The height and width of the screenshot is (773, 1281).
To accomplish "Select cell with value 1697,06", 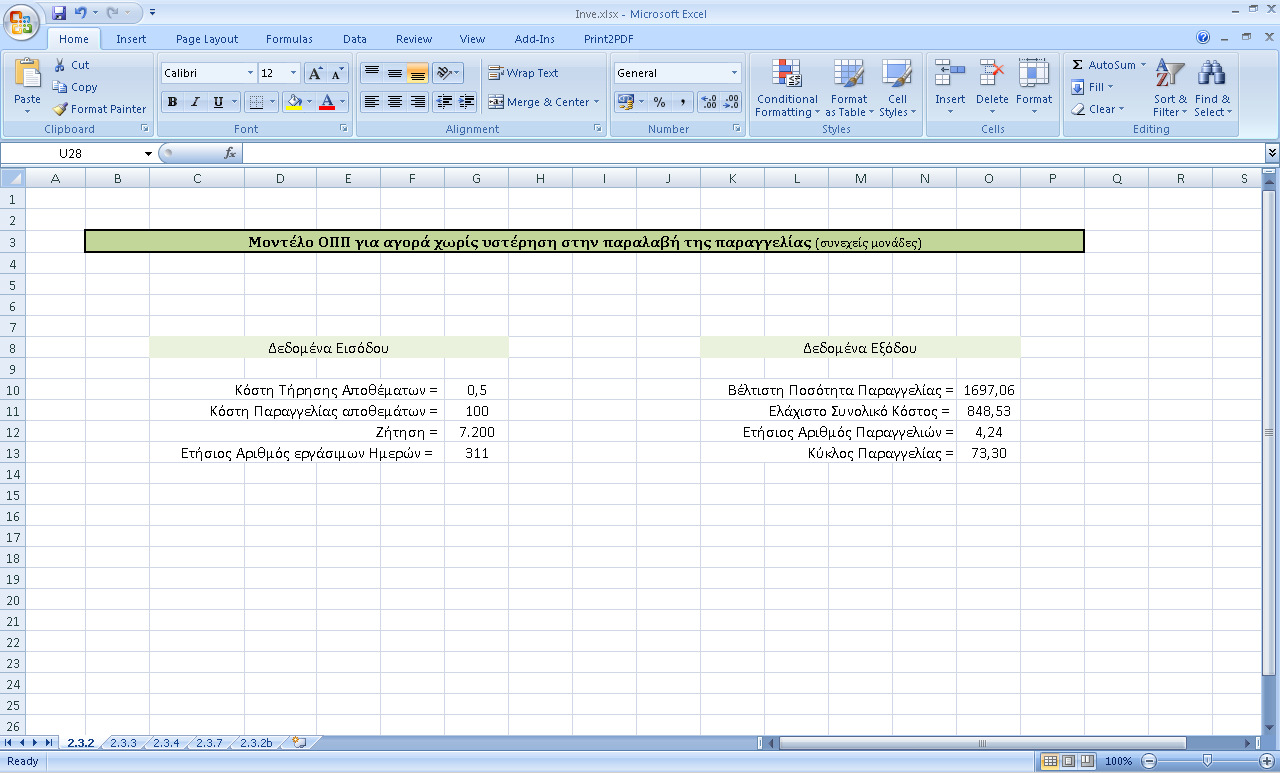I will click(x=988, y=390).
